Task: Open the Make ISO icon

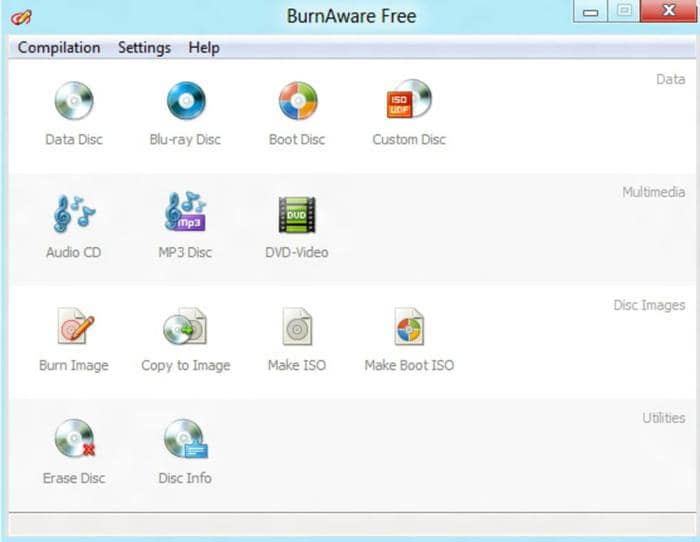Action: tap(297, 326)
